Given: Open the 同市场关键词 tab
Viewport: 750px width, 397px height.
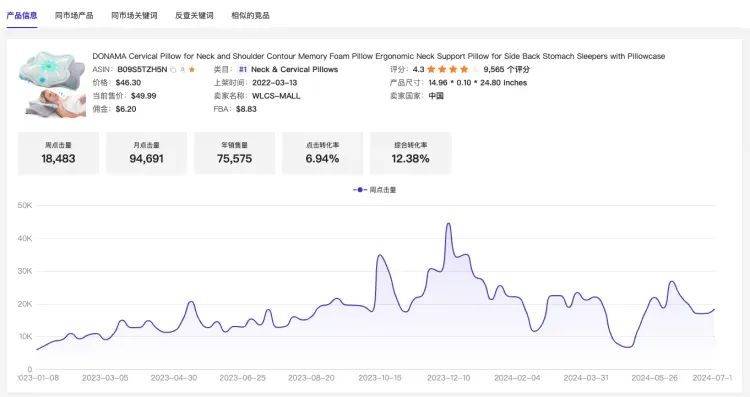Looking at the screenshot, I should click(x=134, y=15).
